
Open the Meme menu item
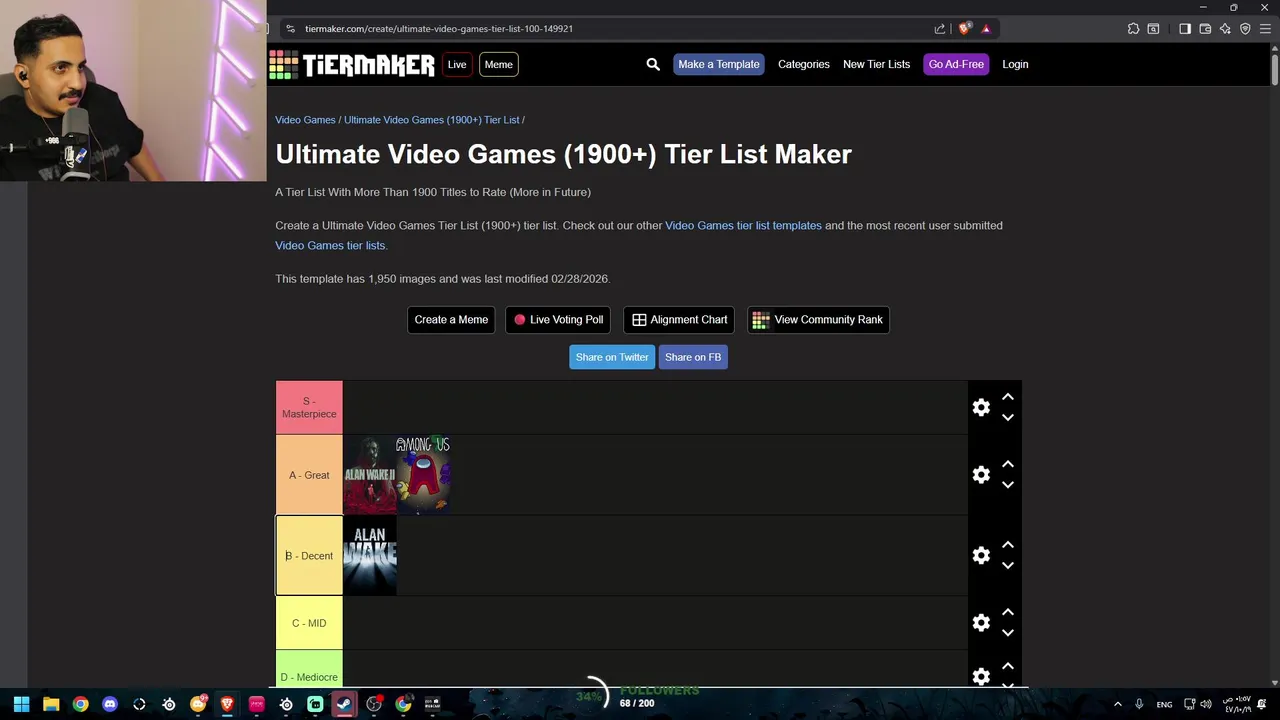click(x=498, y=64)
